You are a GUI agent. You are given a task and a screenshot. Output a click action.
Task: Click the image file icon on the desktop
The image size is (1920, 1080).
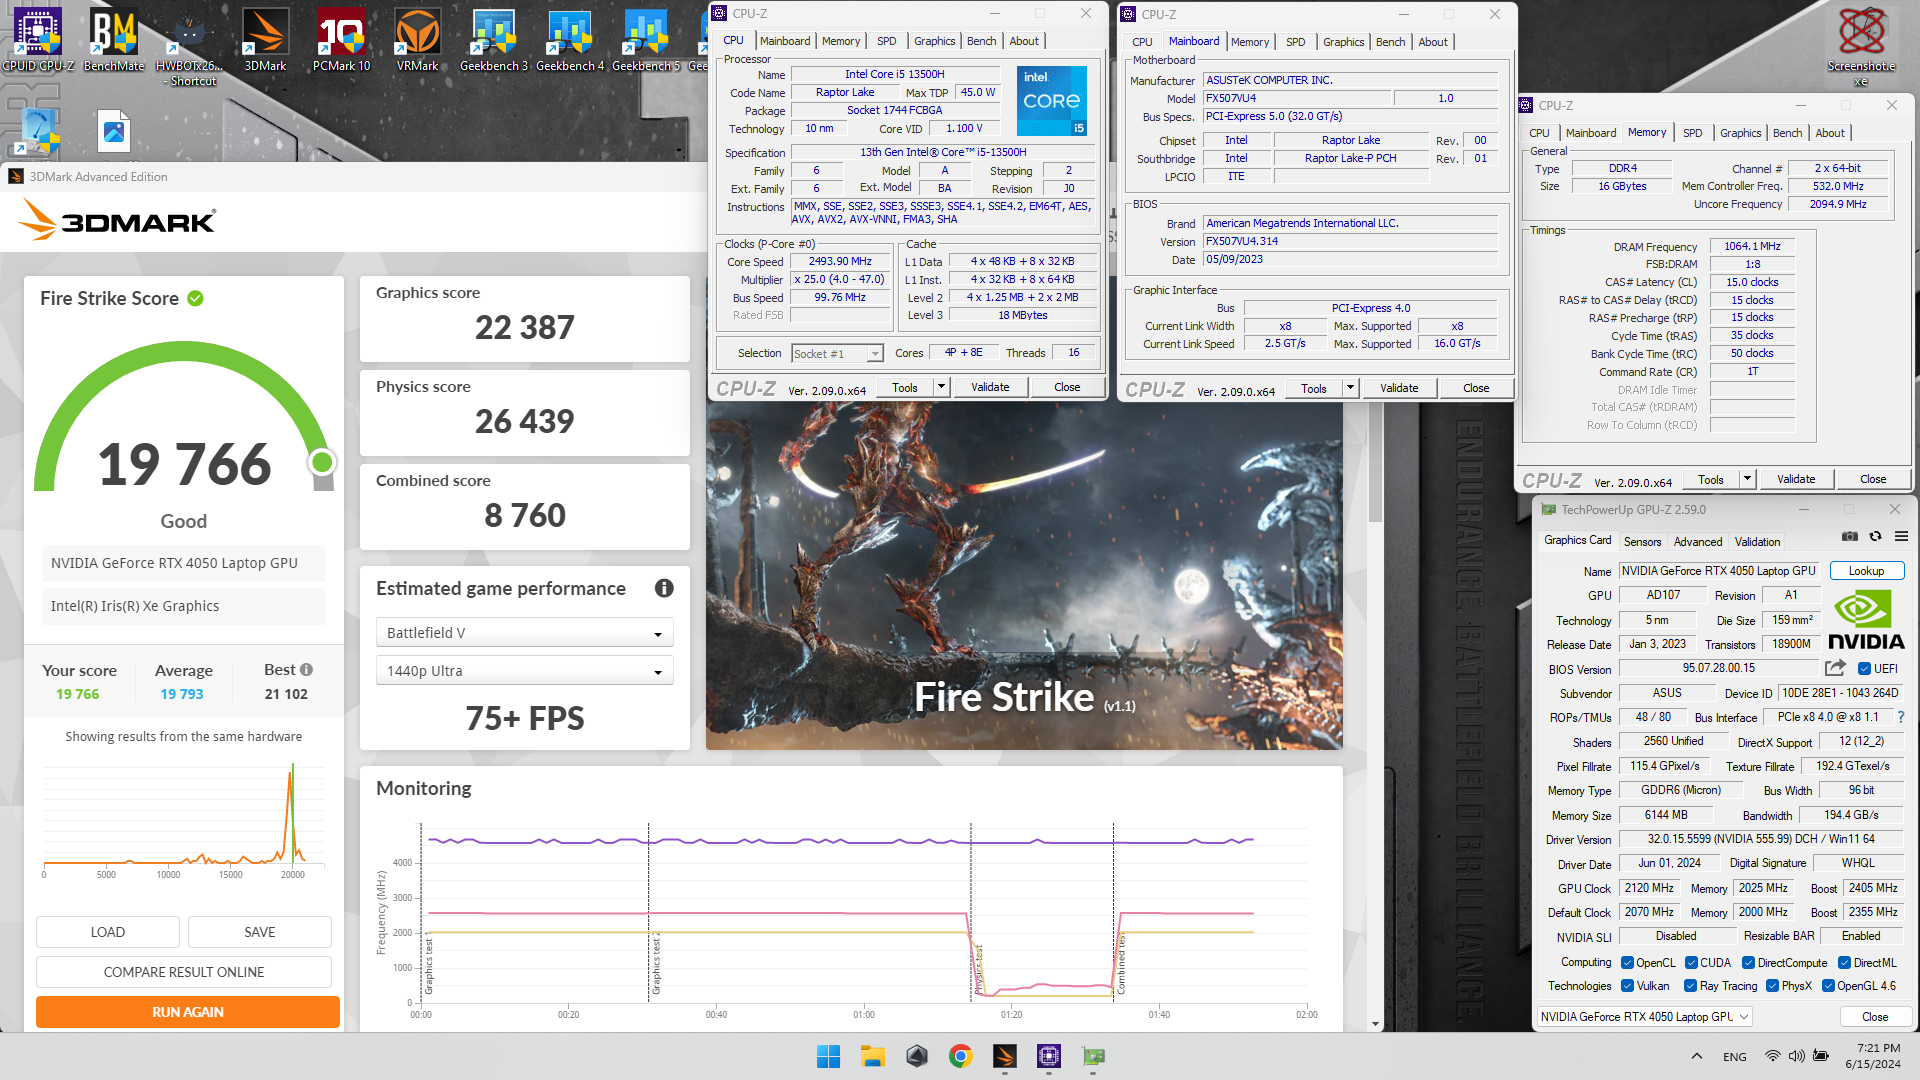point(114,131)
